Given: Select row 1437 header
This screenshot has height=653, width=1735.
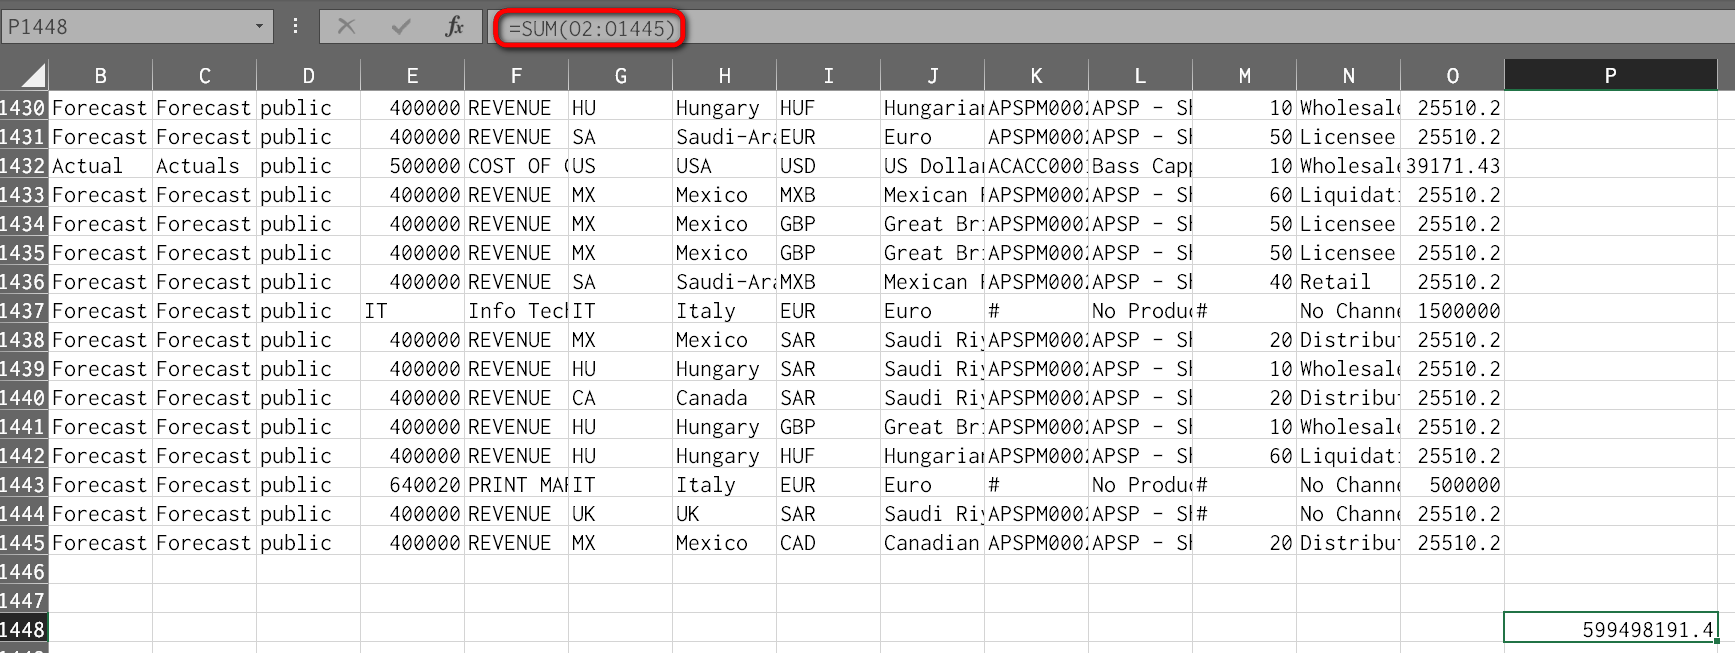Looking at the screenshot, I should [24, 311].
